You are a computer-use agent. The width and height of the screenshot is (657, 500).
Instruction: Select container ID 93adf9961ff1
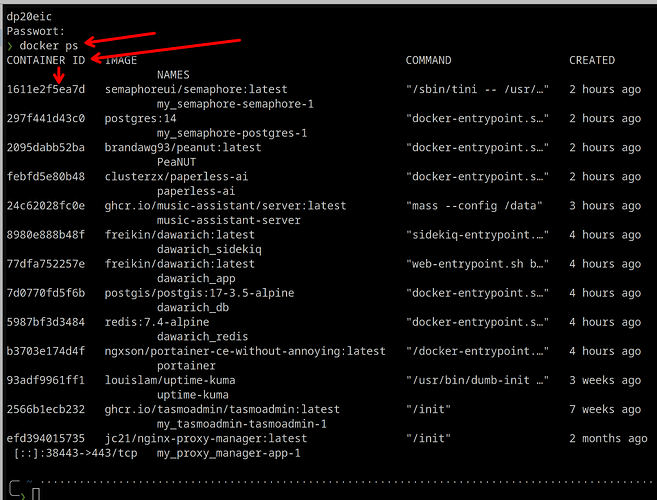pyautogui.click(x=46, y=381)
